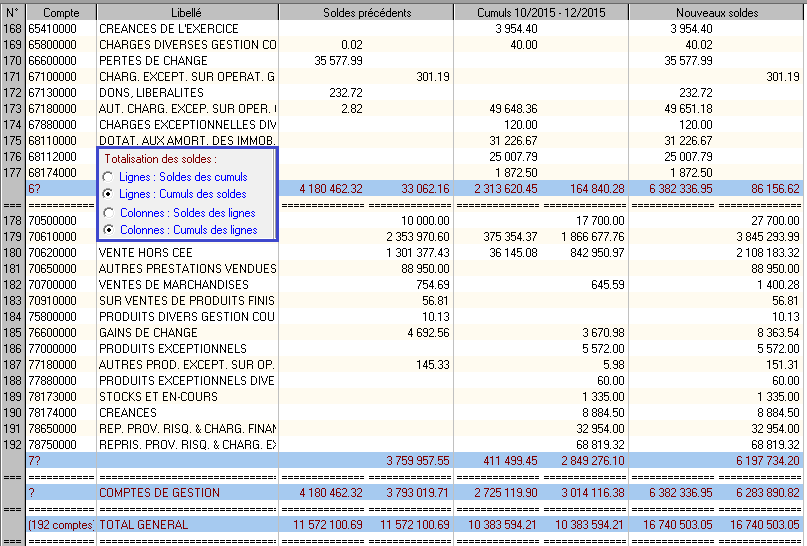The height and width of the screenshot is (546, 807).
Task: Select 'Lignes : Soldes des cumuls' radio option
Action: click(x=109, y=177)
